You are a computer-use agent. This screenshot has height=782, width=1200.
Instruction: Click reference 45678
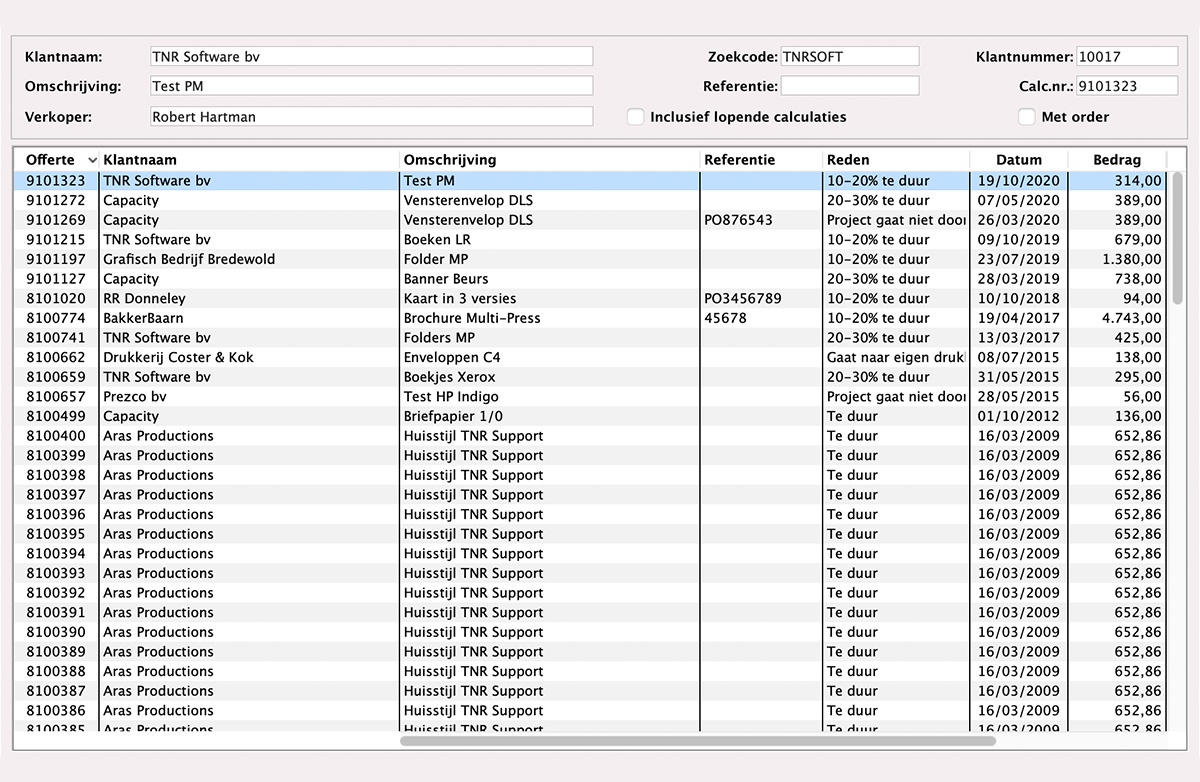coord(725,318)
